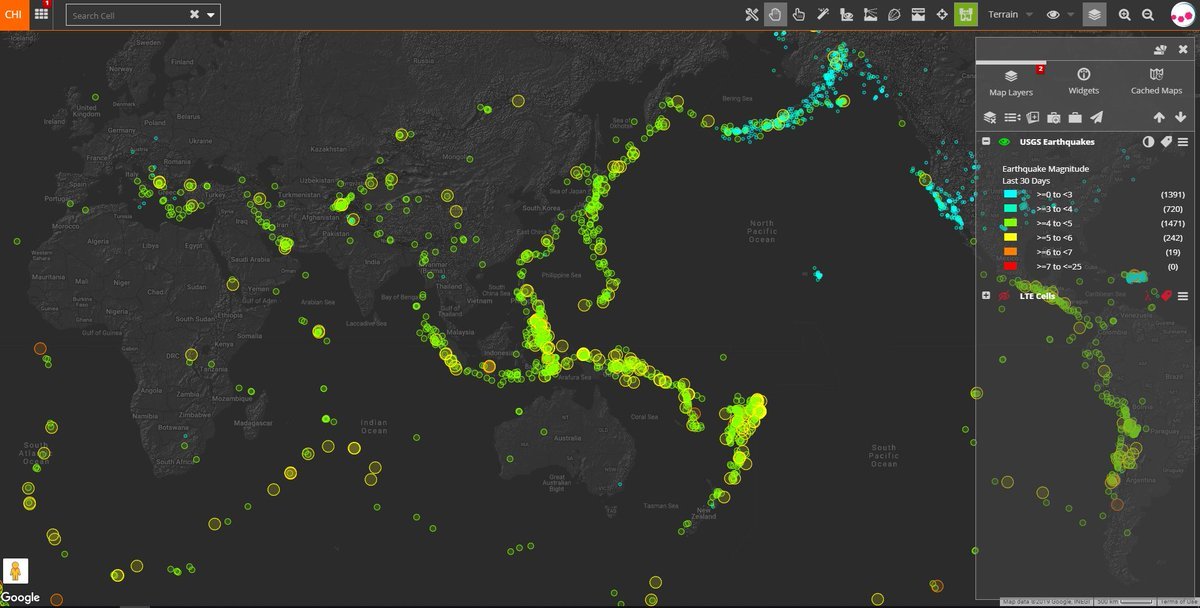
Task: Open the layers stack toolbar button
Action: point(1095,15)
